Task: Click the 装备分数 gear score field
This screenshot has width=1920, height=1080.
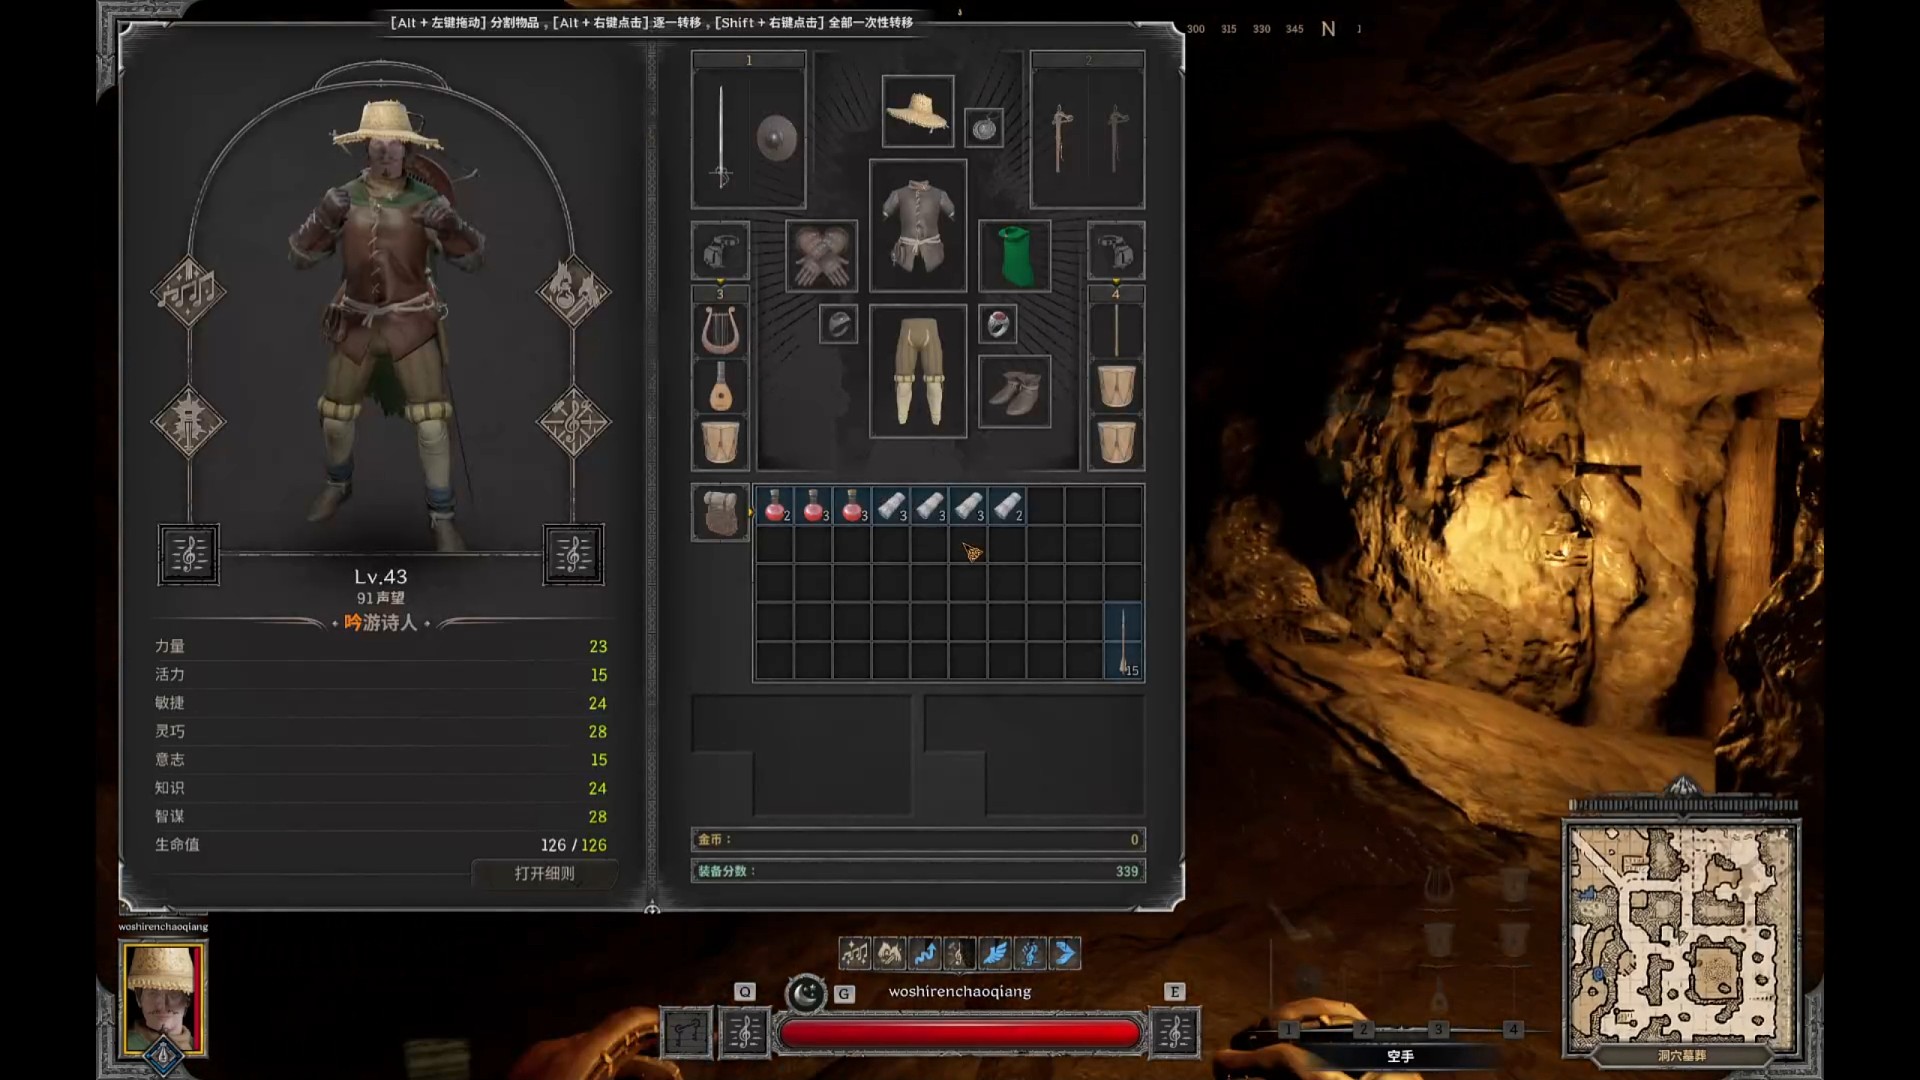Action: pyautogui.click(x=918, y=871)
